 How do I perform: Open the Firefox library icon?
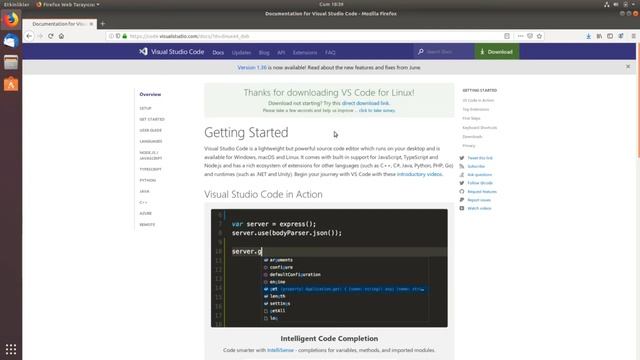point(599,36)
